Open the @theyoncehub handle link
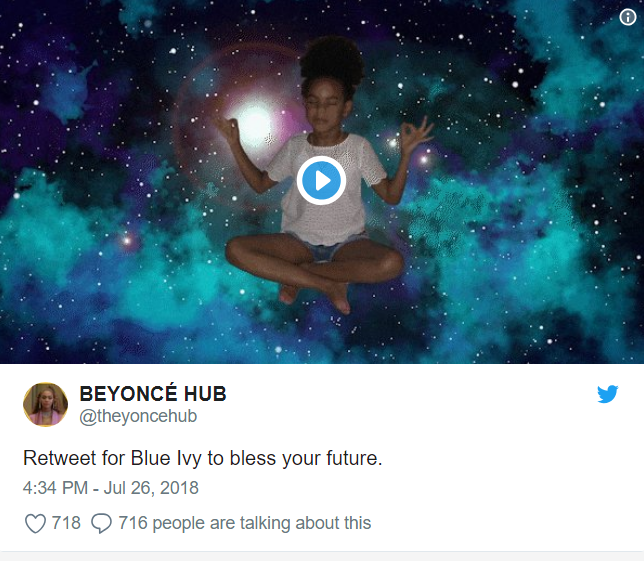This screenshot has width=644, height=561. [138, 416]
